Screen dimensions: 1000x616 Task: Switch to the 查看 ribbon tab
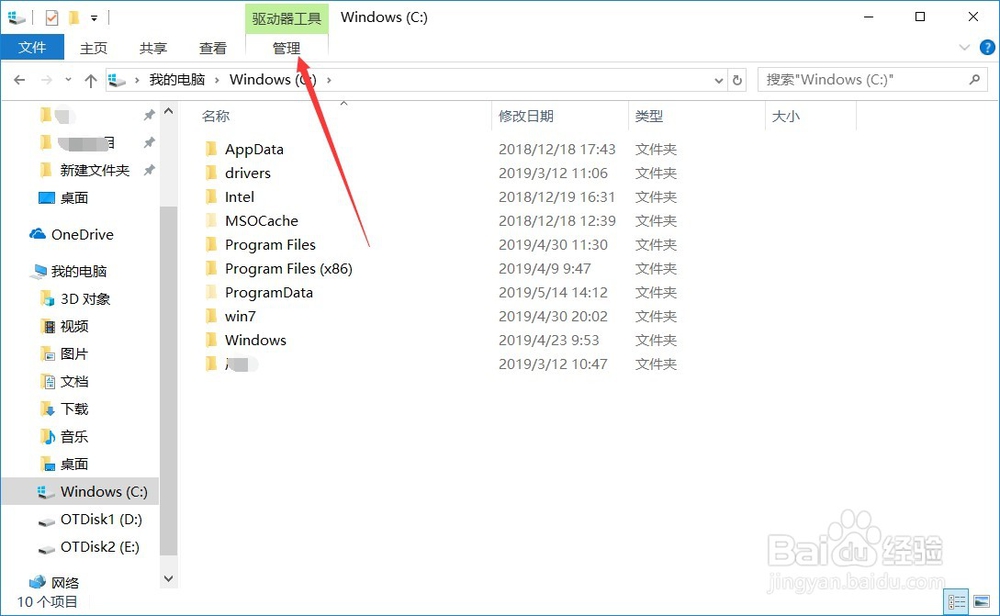point(212,48)
